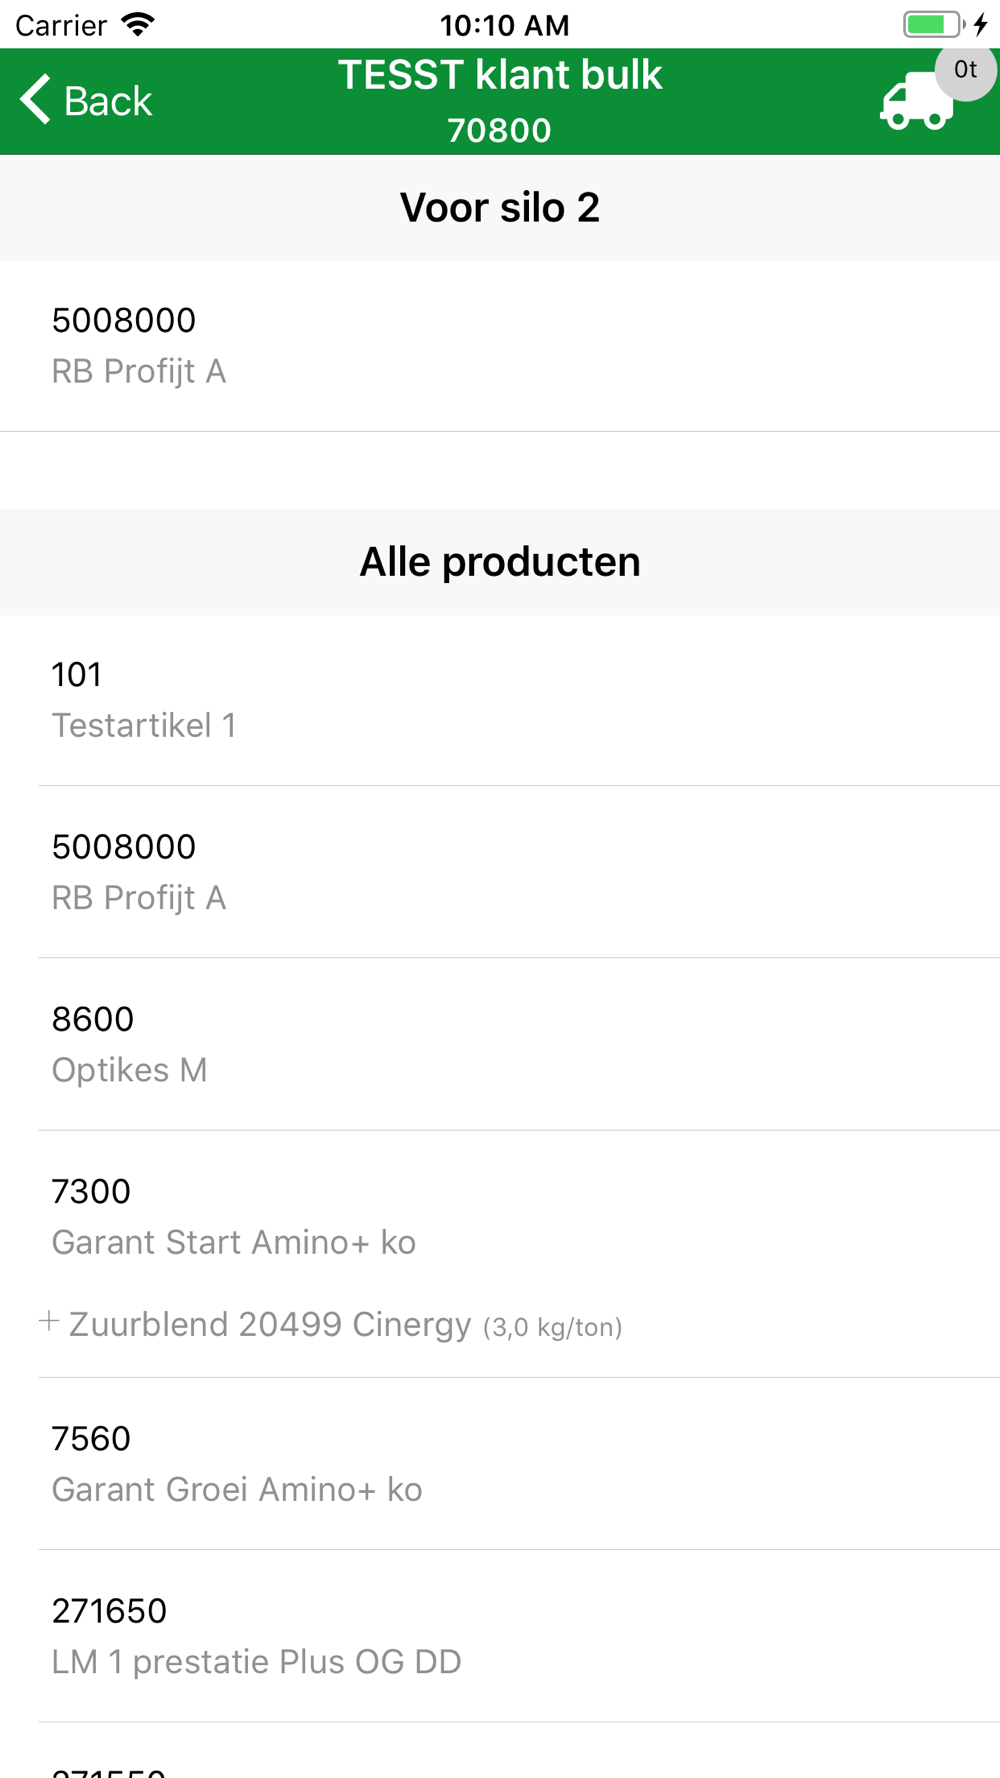Select RB Profijt A under Voor silo 2
This screenshot has width=1000, height=1778.
(500, 346)
